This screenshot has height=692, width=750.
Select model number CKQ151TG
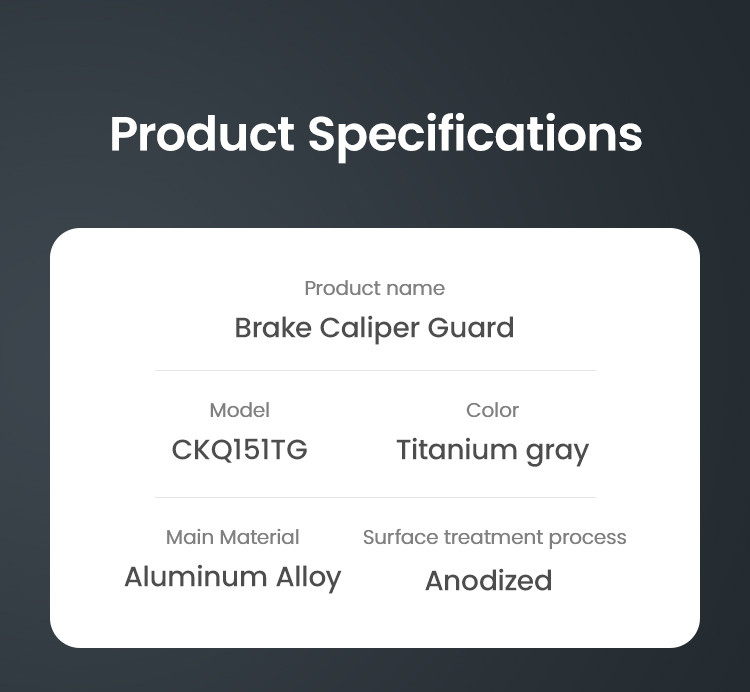tap(239, 450)
